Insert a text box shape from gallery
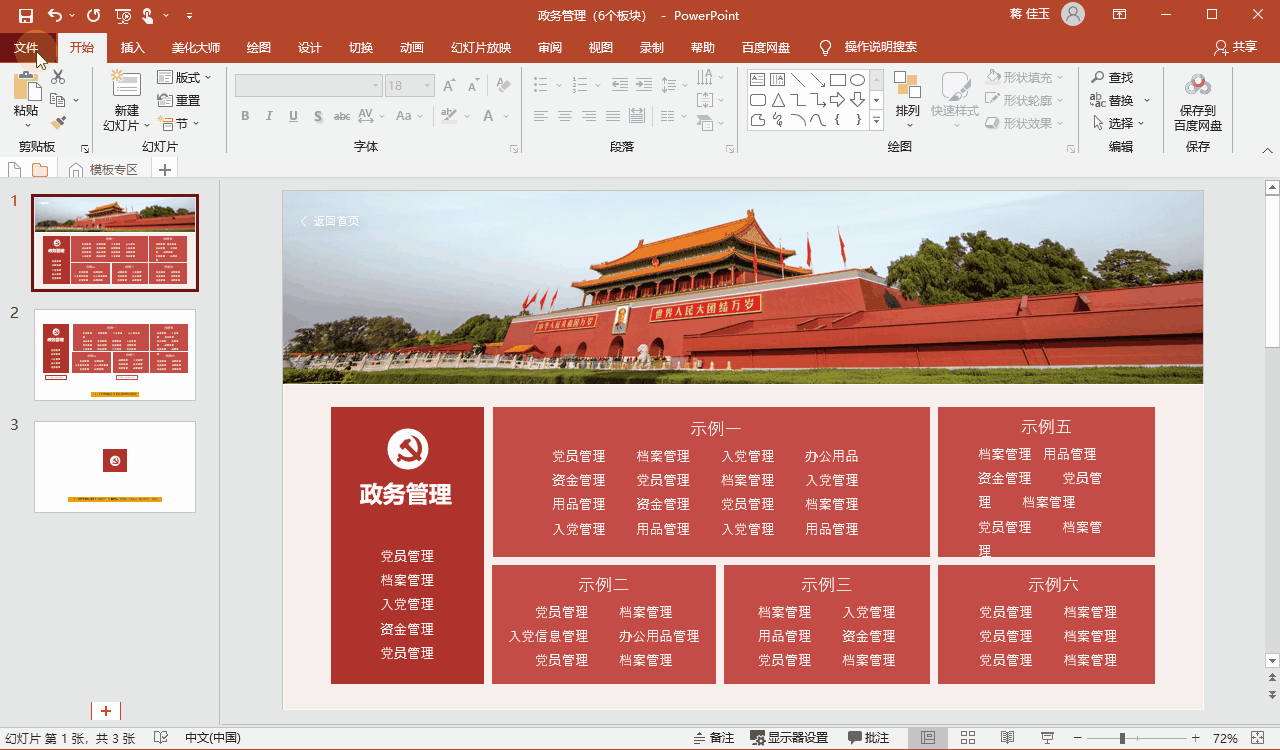This screenshot has height=750, width=1280. (x=758, y=79)
